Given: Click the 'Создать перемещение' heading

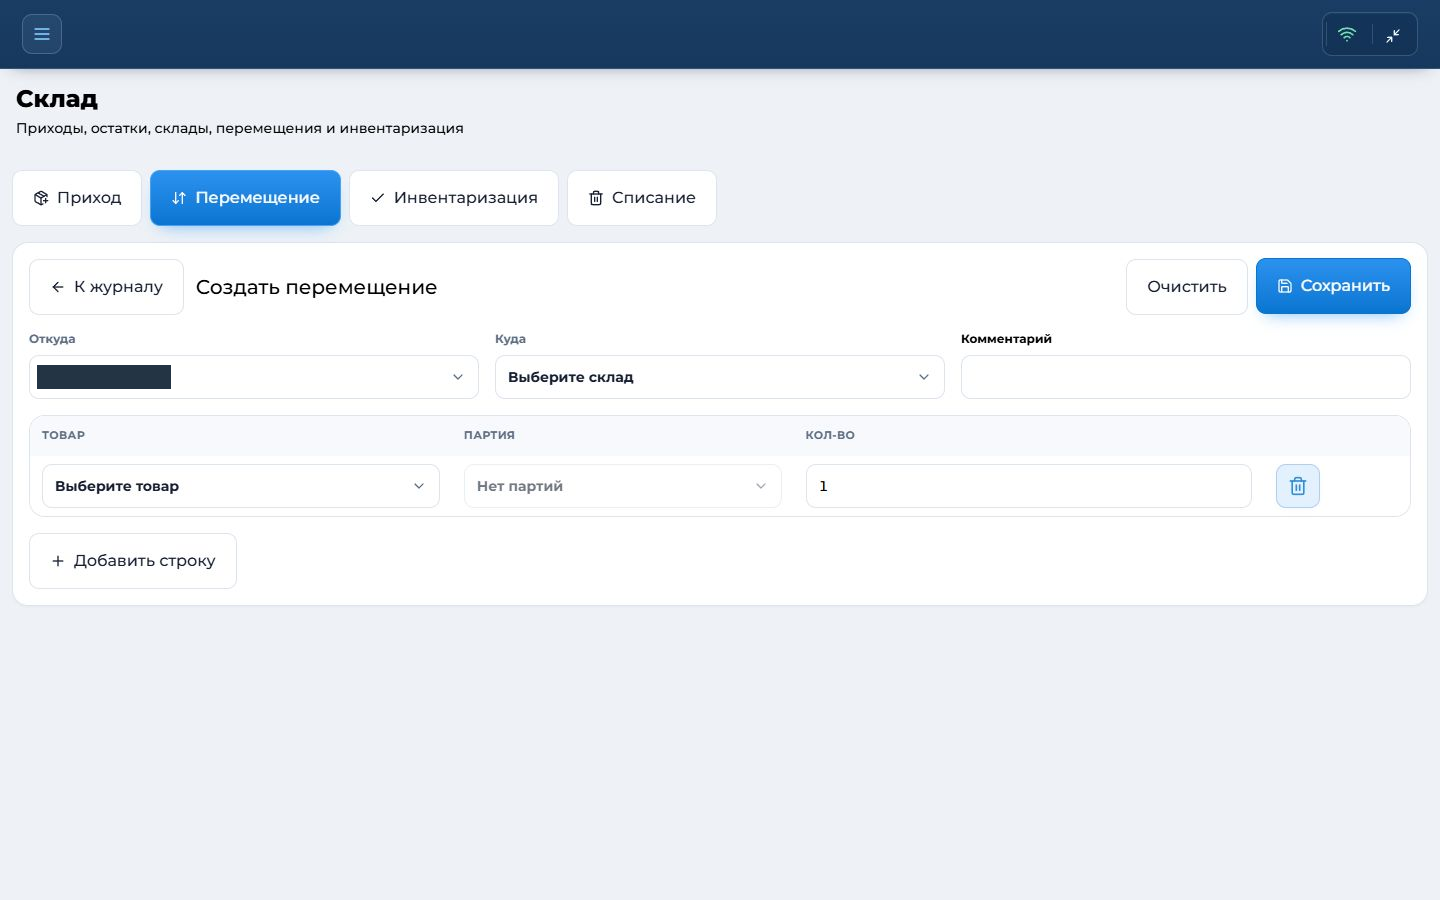Looking at the screenshot, I should pos(316,287).
